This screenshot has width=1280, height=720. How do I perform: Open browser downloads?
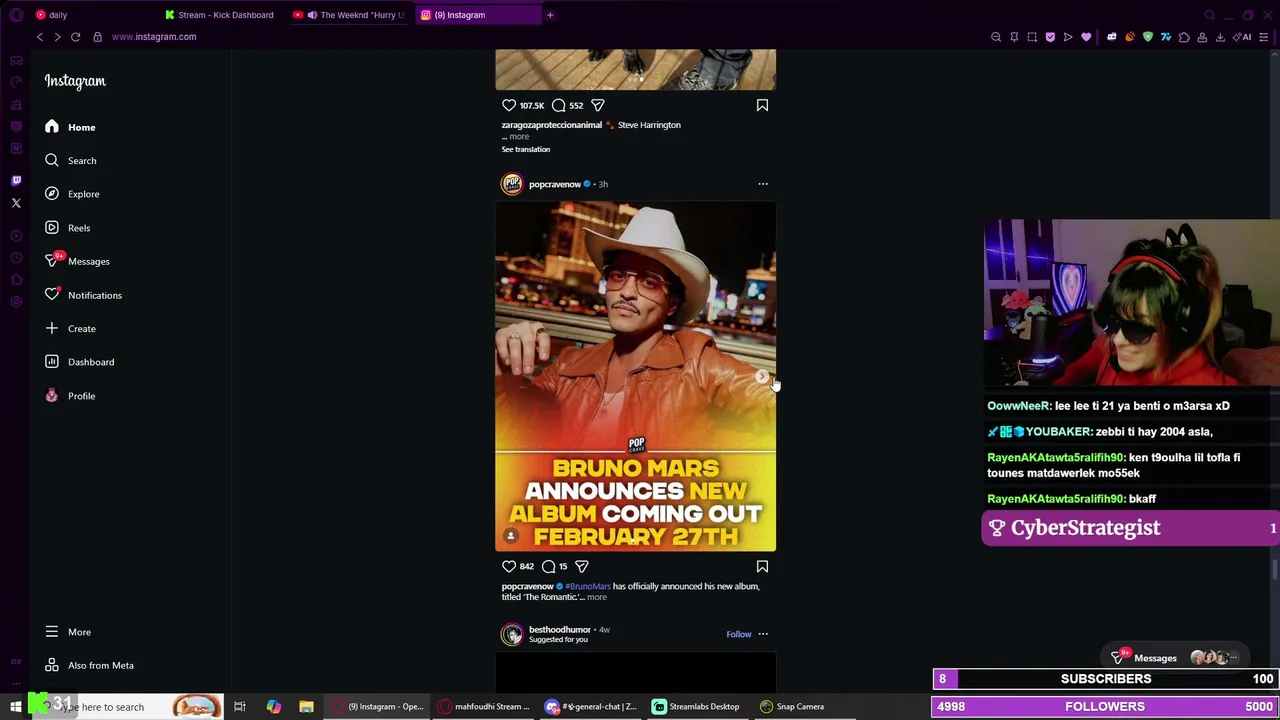[x=1220, y=37]
